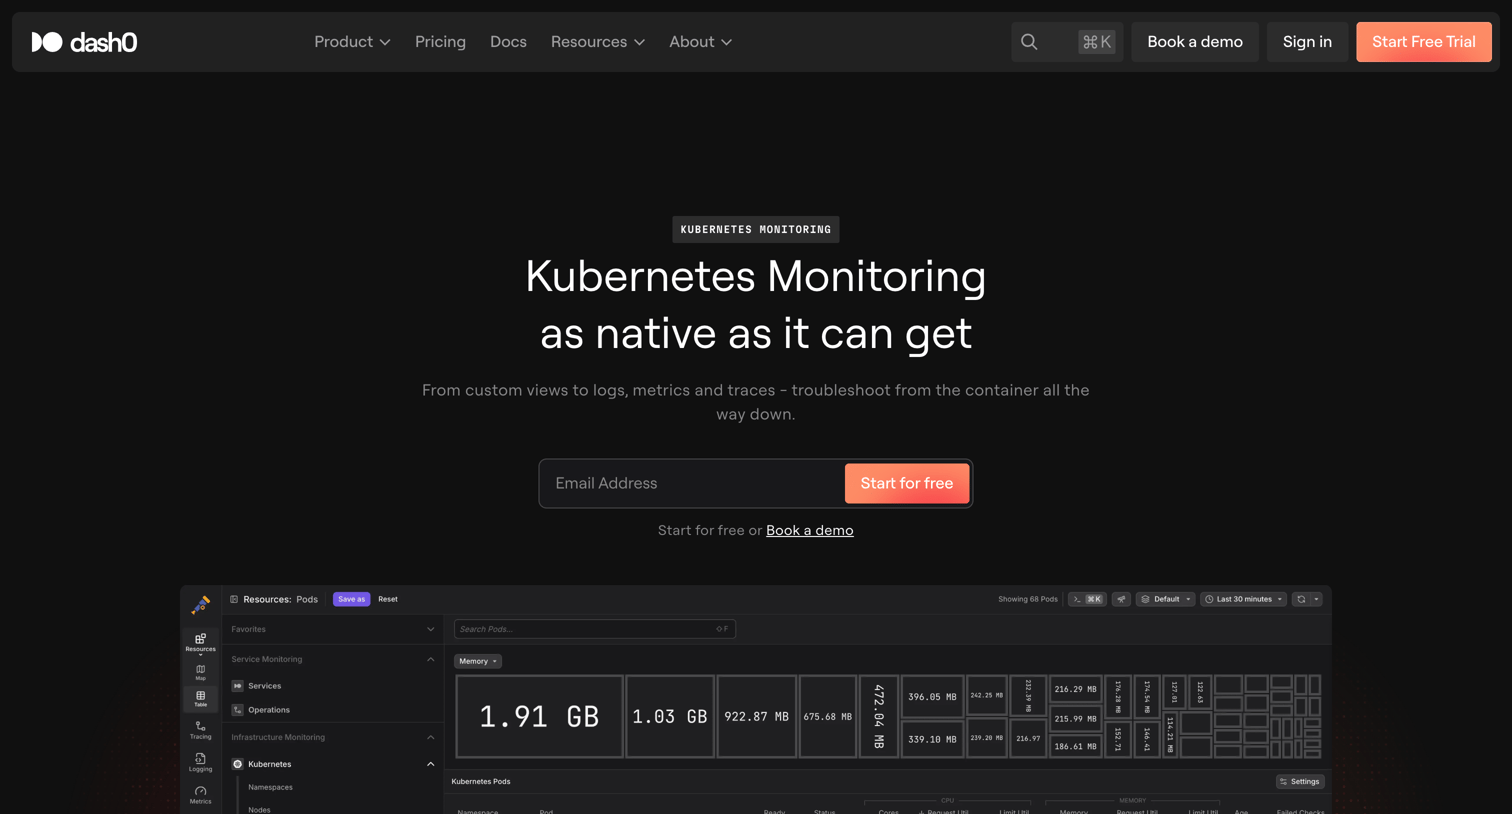Go to the Pricing page
Image resolution: width=1512 pixels, height=814 pixels.
(x=440, y=42)
